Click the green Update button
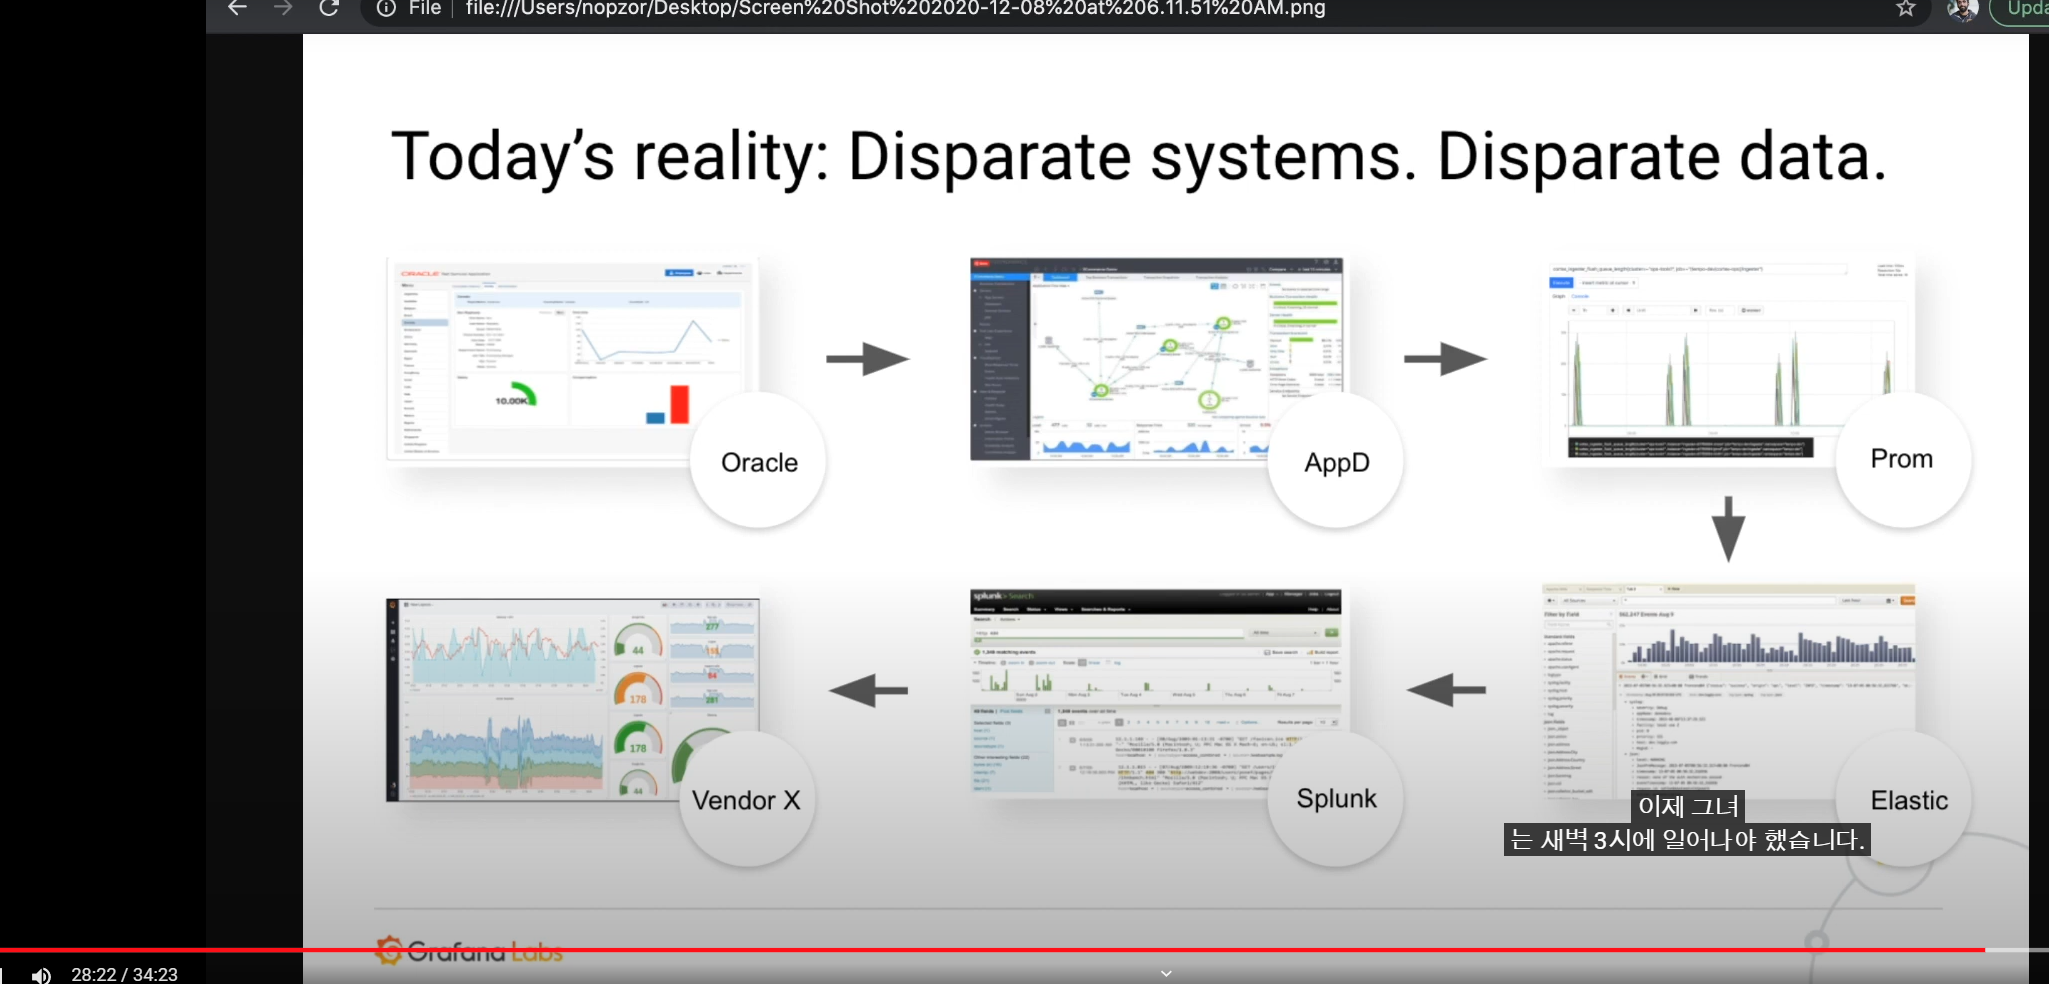This screenshot has width=2049, height=984. 2022,8
